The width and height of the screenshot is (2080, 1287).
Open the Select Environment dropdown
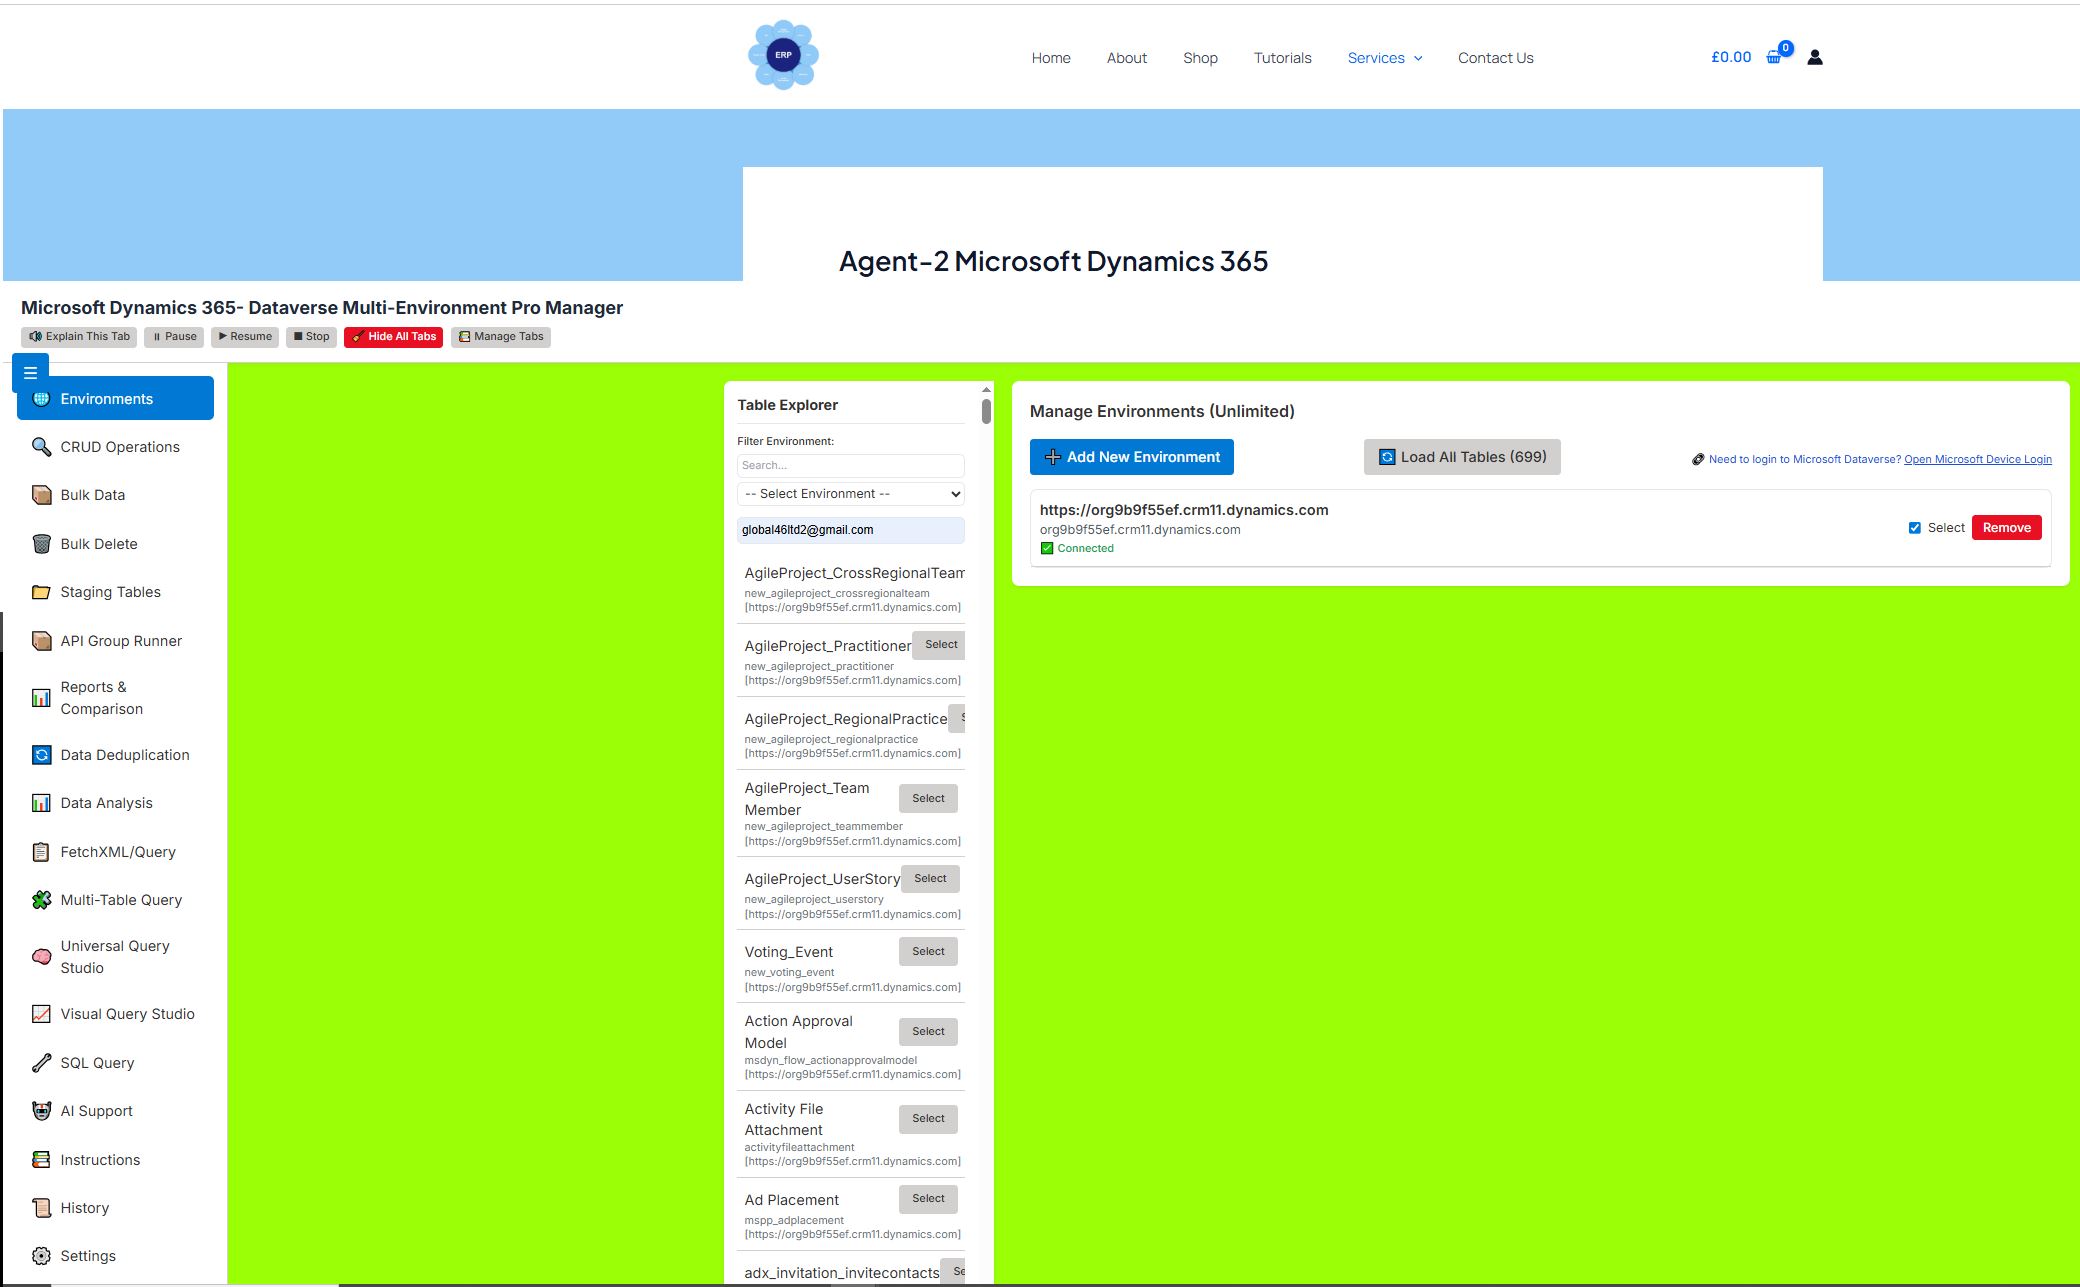point(850,493)
